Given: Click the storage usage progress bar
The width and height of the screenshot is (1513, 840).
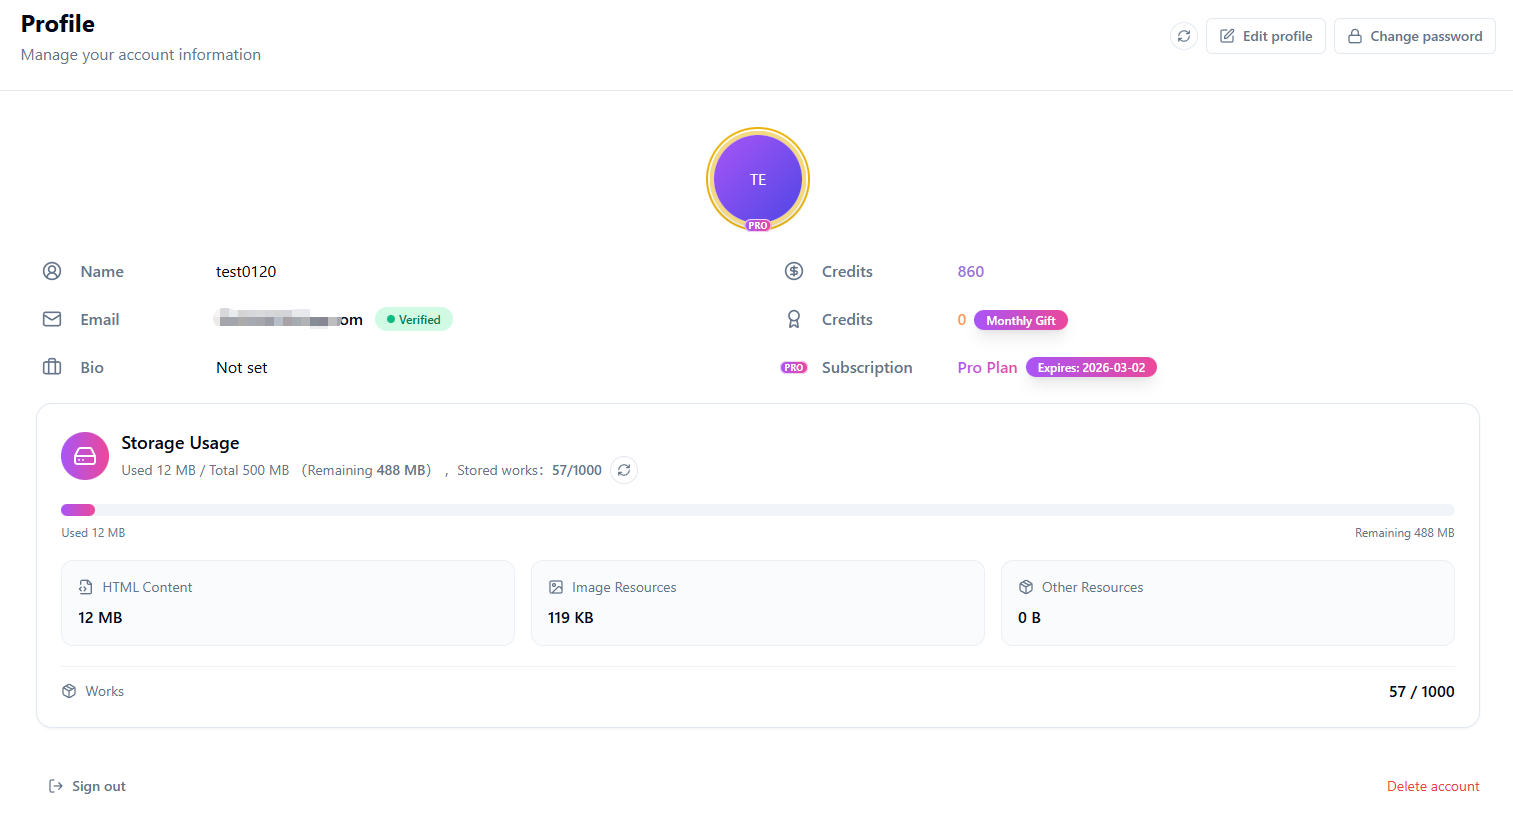Looking at the screenshot, I should 757,509.
